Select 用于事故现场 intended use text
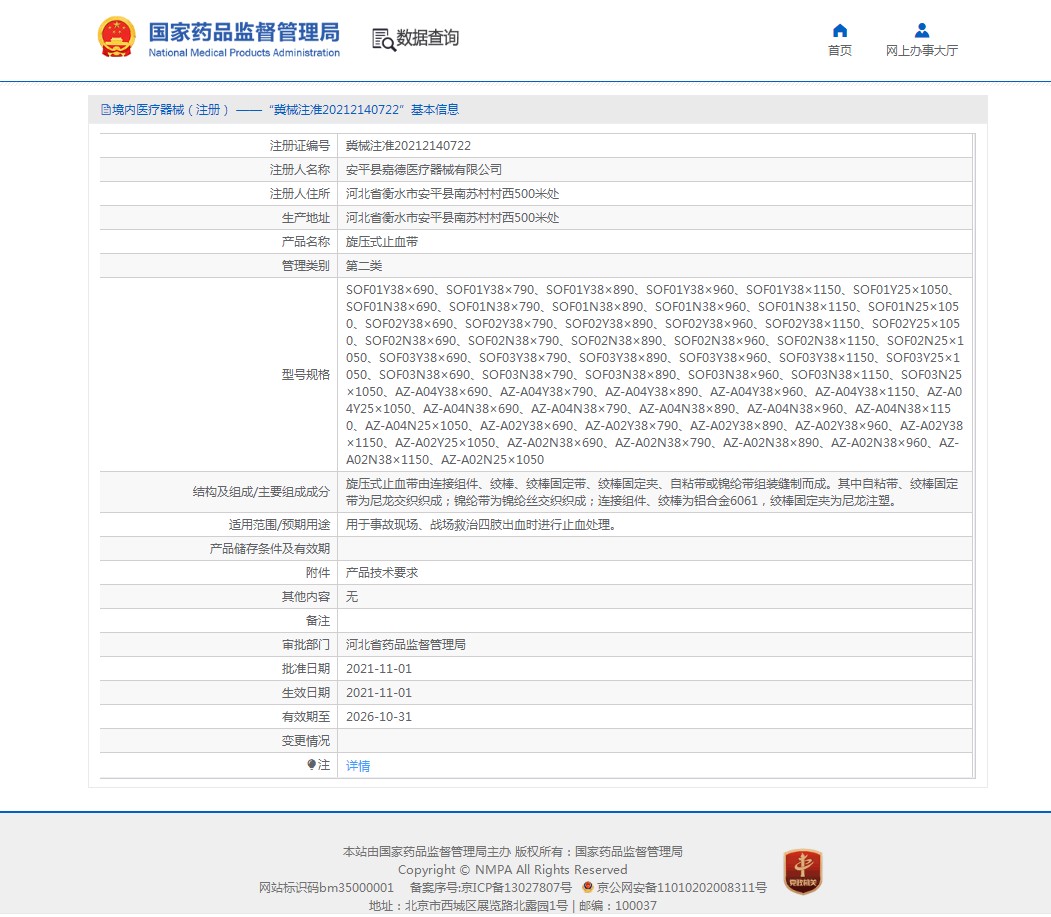The width and height of the screenshot is (1051, 917). 481,525
